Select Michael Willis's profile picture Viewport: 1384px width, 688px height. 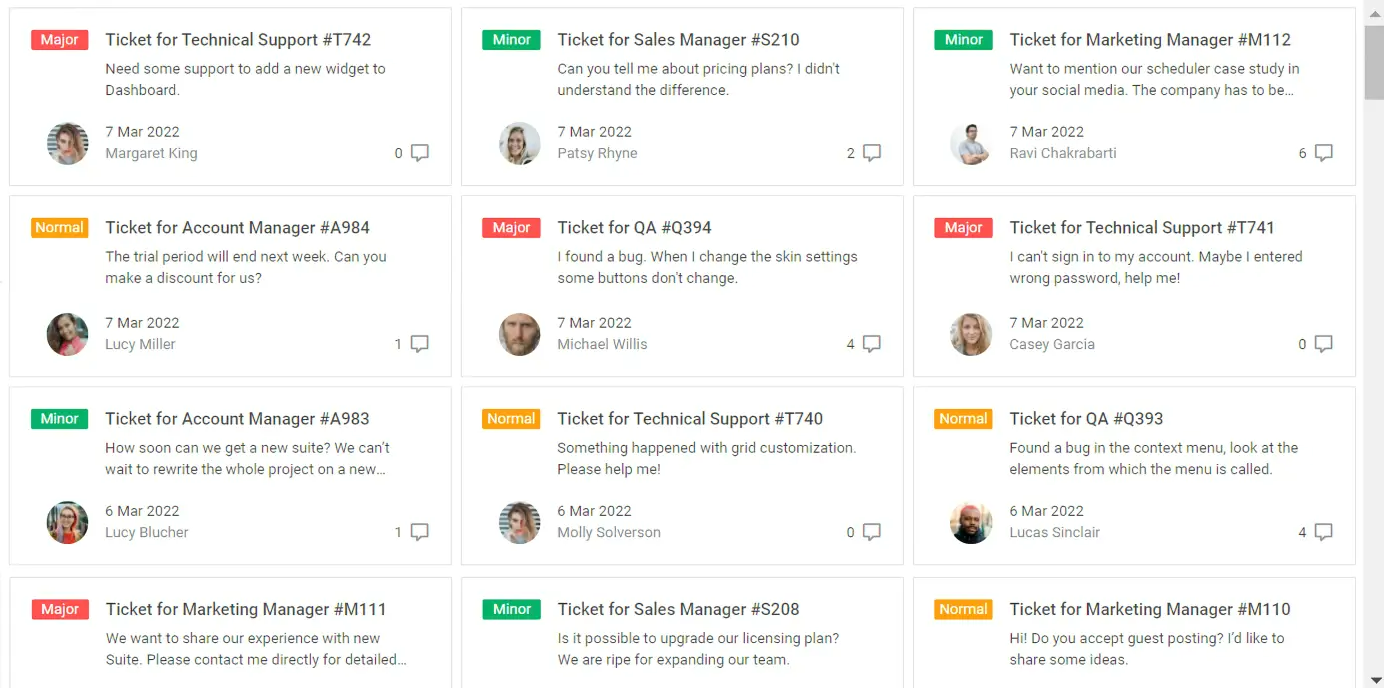[520, 334]
